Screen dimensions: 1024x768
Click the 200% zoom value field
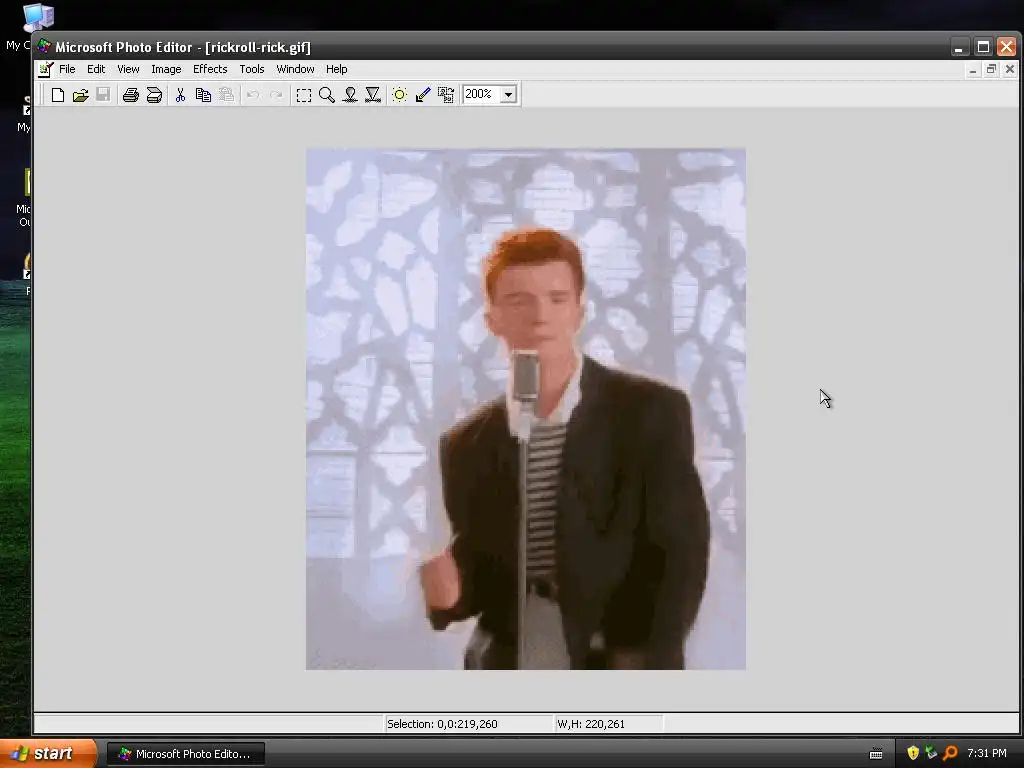481,95
